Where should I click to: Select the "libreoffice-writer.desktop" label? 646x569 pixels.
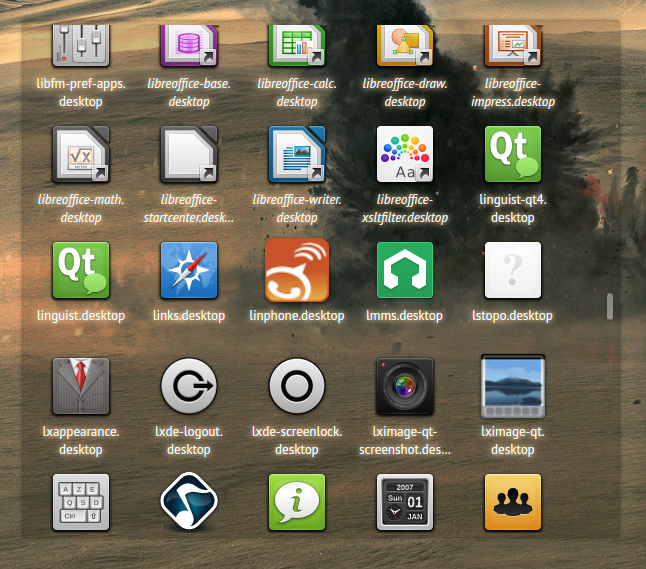[x=297, y=208]
